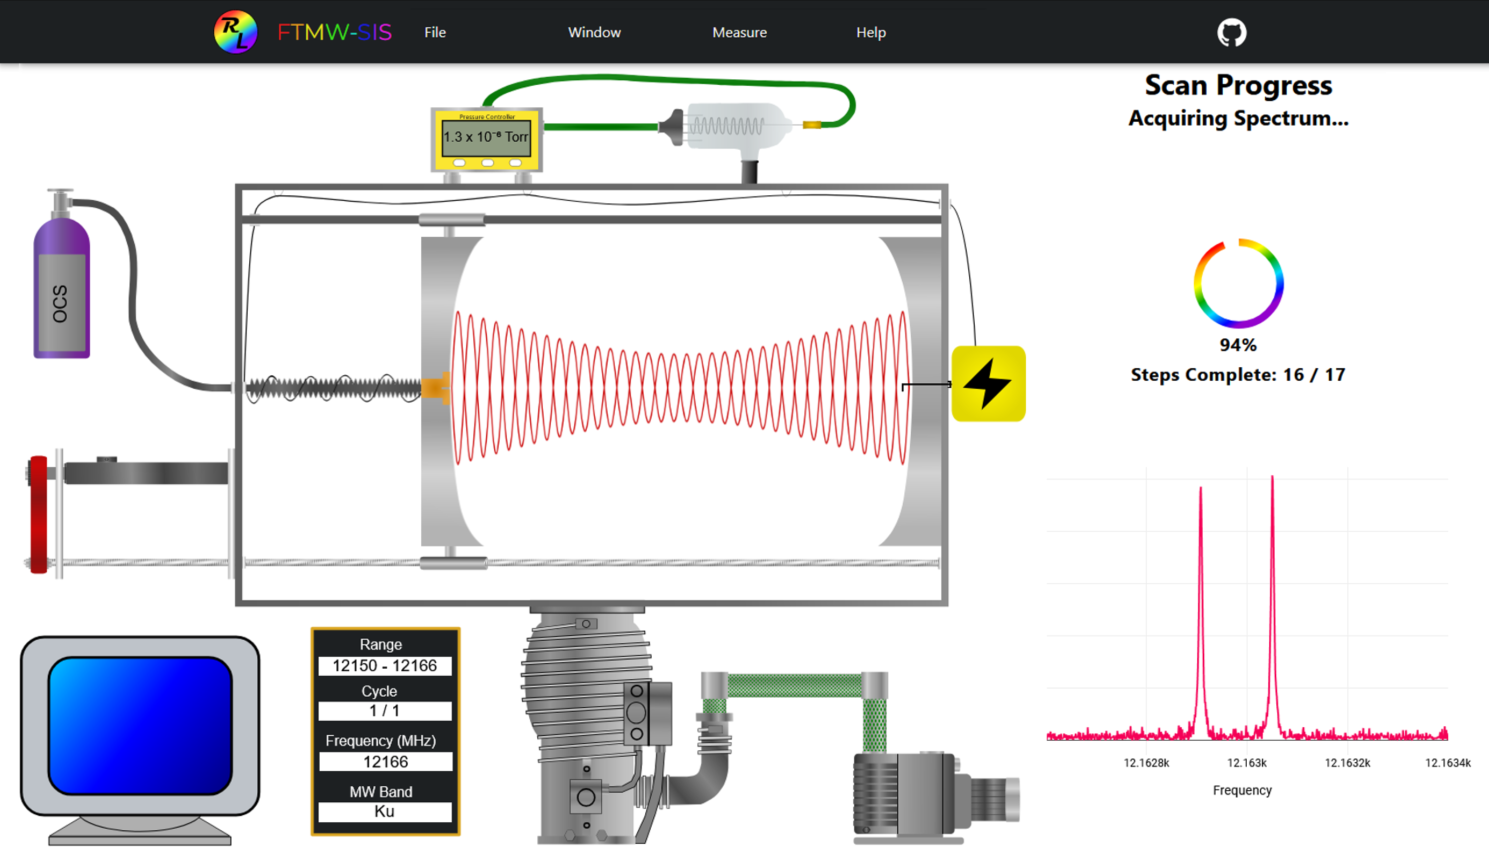
Task: Click the yellow lightning bolt box
Action: pos(988,384)
